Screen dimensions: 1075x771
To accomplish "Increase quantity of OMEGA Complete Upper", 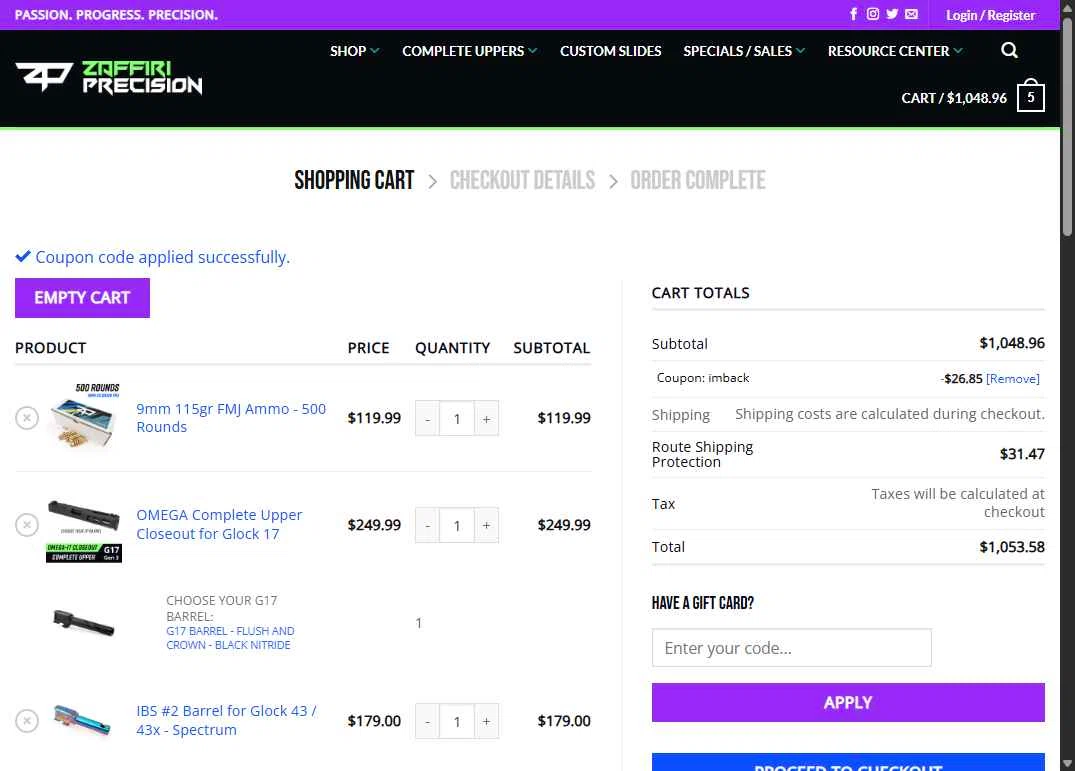I will [486, 526].
